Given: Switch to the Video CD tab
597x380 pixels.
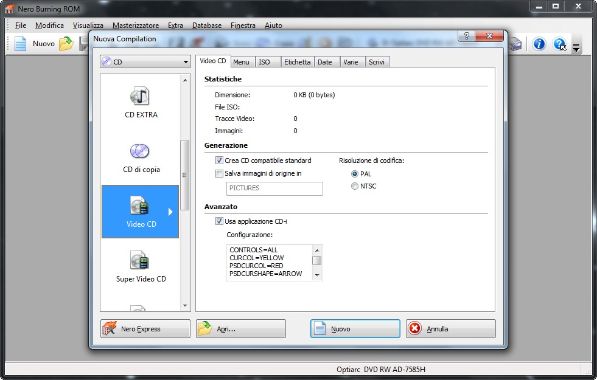Looking at the screenshot, I should pos(213,61).
